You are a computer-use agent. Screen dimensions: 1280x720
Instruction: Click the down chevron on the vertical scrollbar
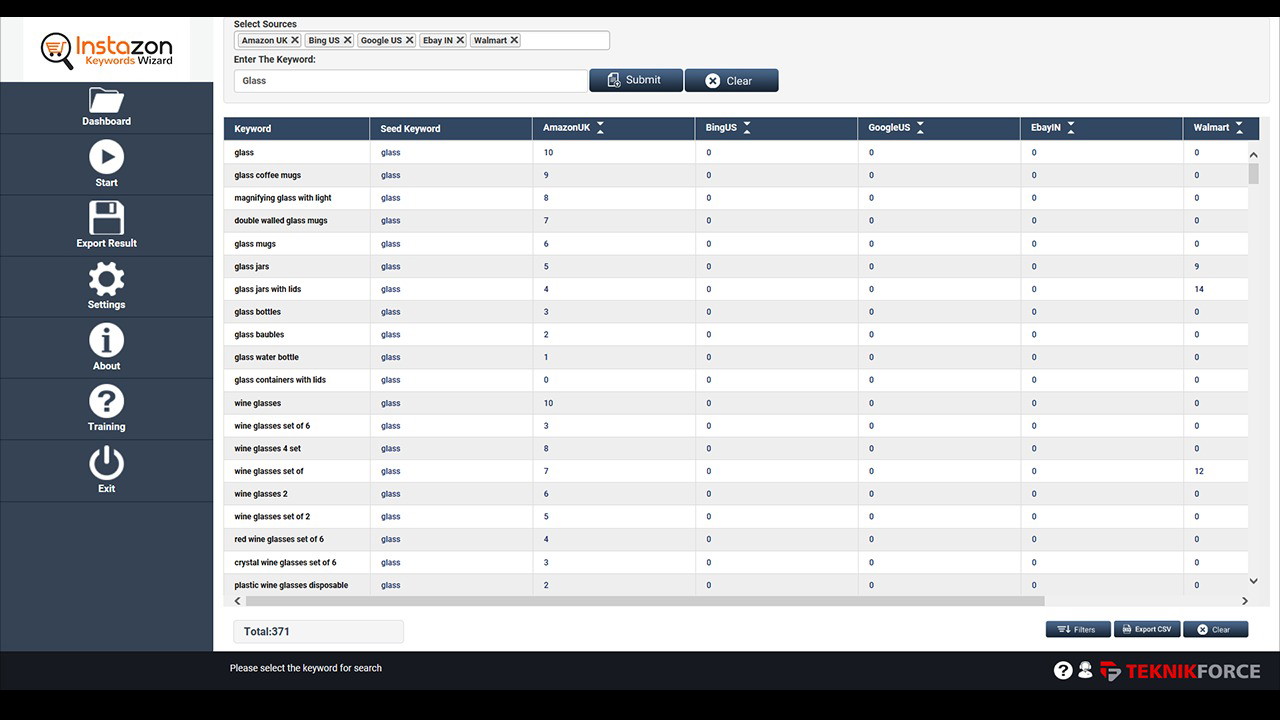pyautogui.click(x=1253, y=580)
